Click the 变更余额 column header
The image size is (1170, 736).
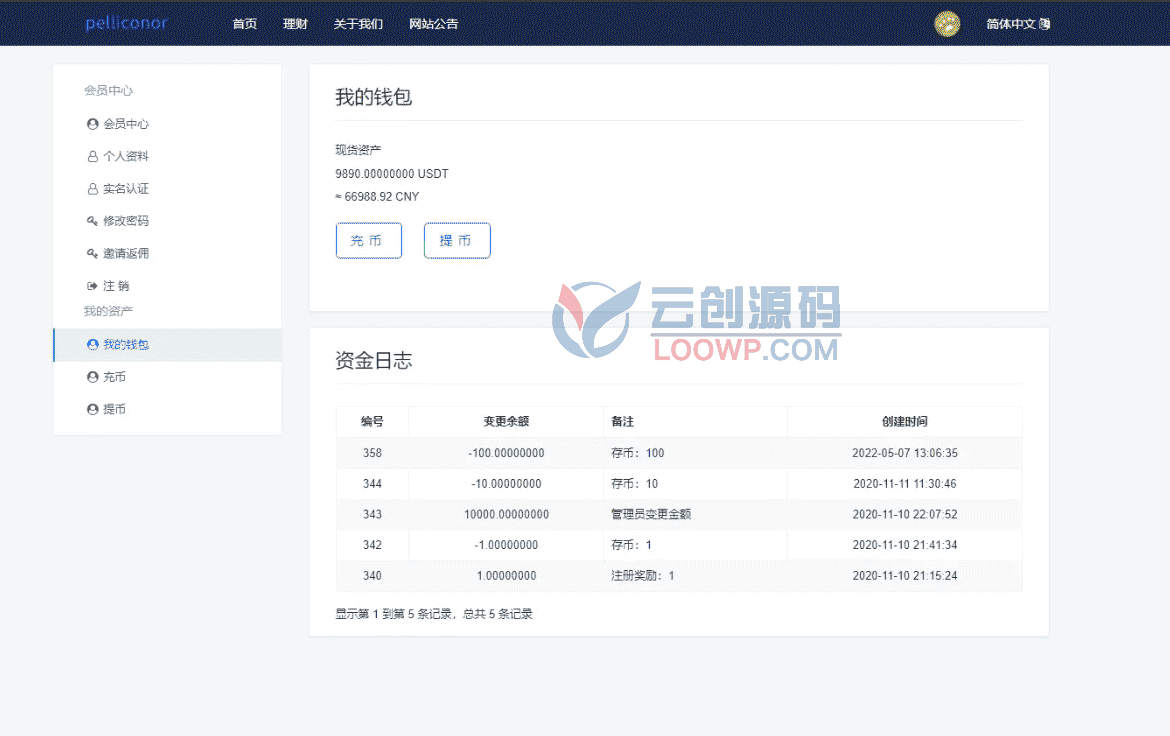[506, 422]
